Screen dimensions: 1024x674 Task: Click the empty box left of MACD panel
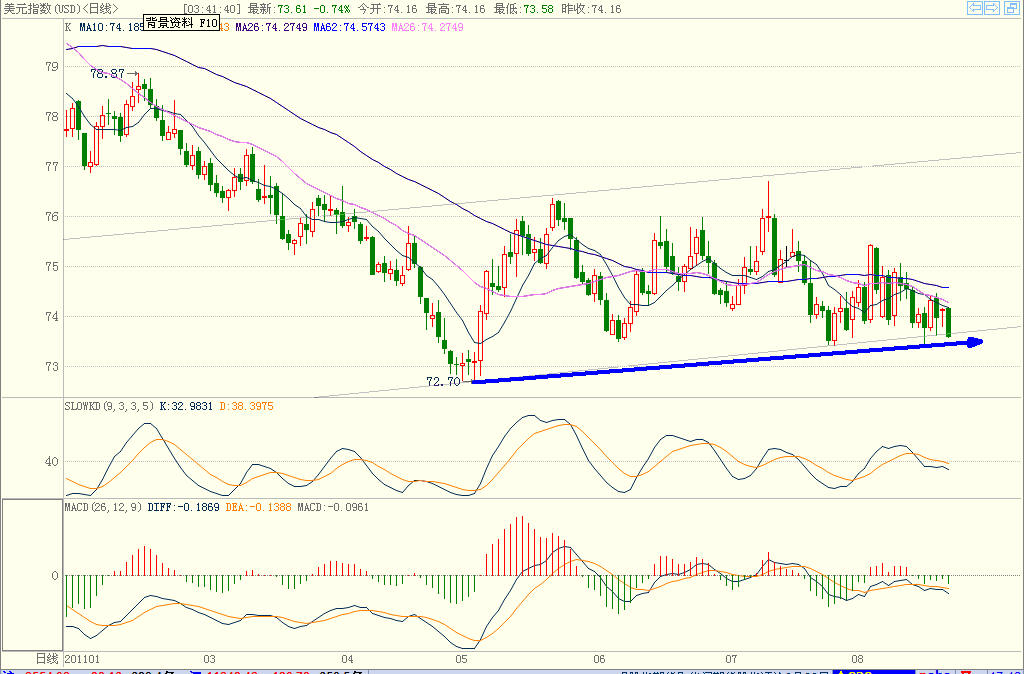(x=32, y=575)
